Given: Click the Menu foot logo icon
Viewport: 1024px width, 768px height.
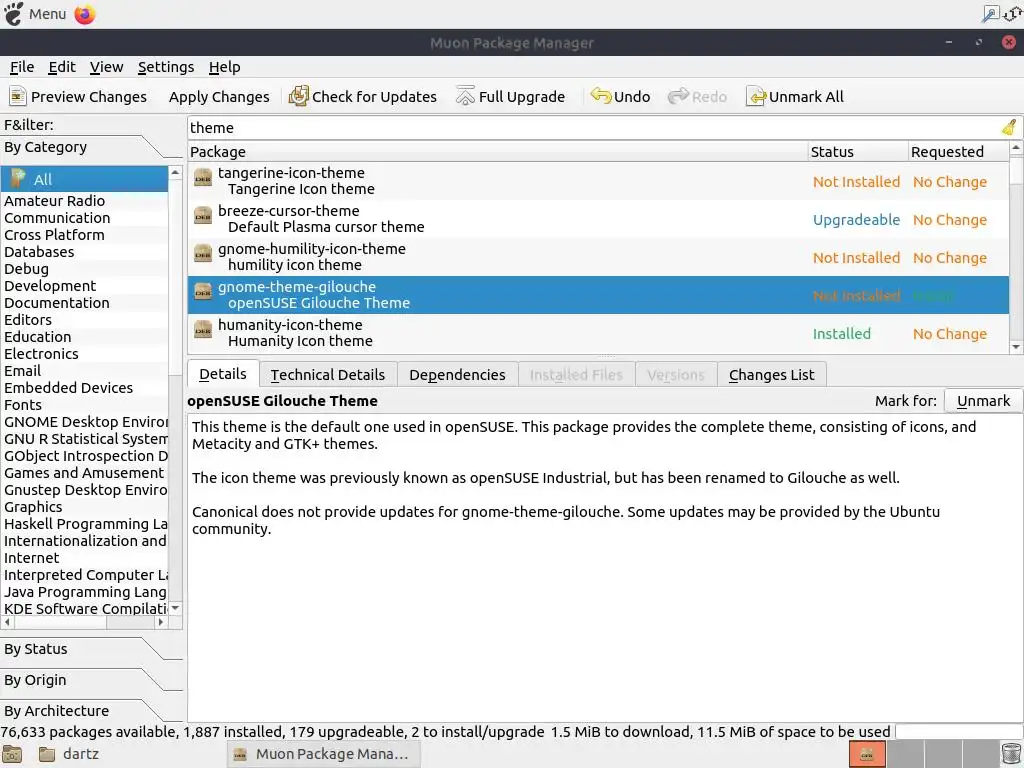Looking at the screenshot, I should (x=13, y=14).
